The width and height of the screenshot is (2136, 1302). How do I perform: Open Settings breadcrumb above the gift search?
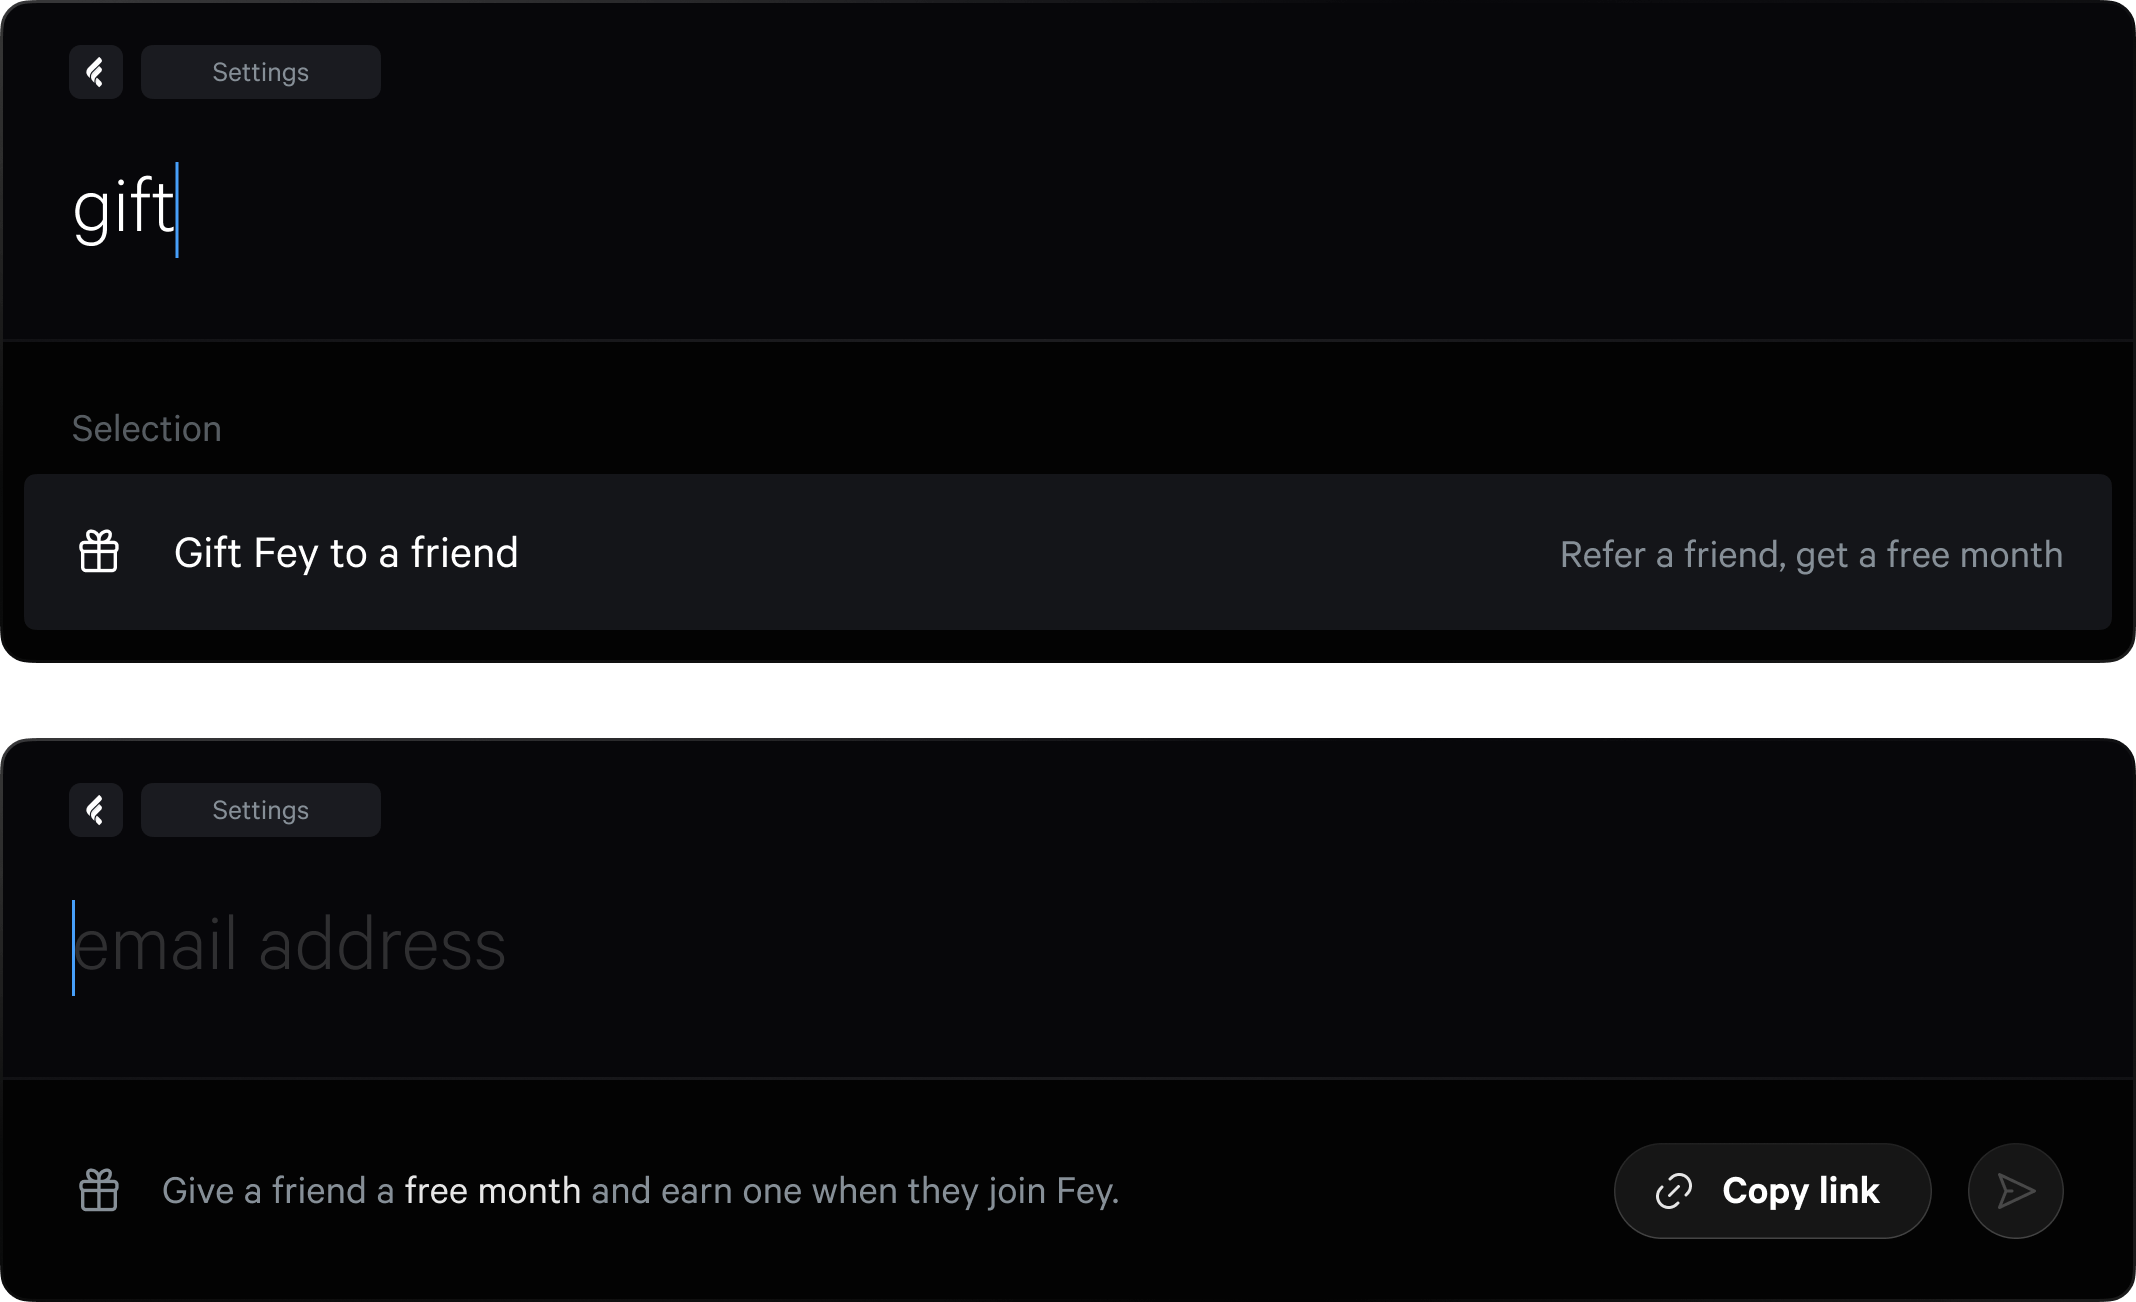click(260, 72)
